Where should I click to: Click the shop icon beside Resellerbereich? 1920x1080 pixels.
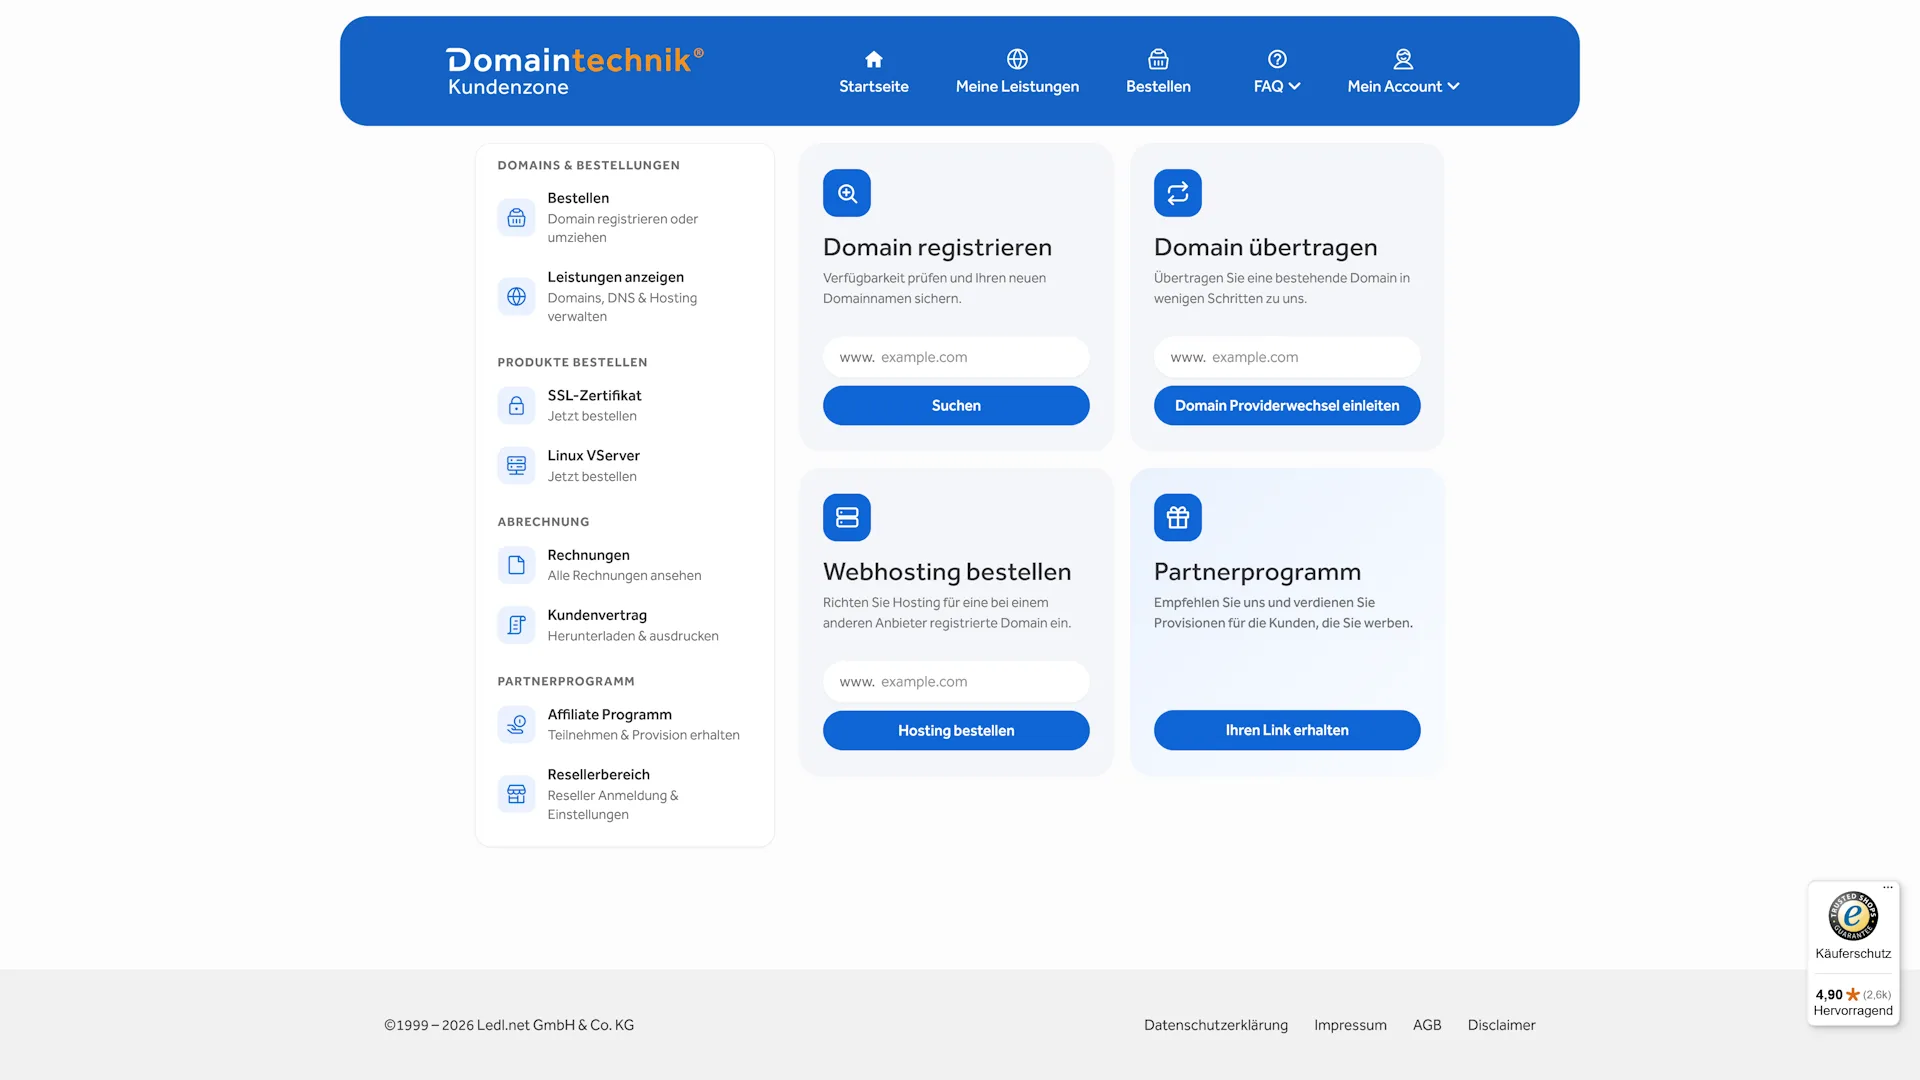click(516, 794)
